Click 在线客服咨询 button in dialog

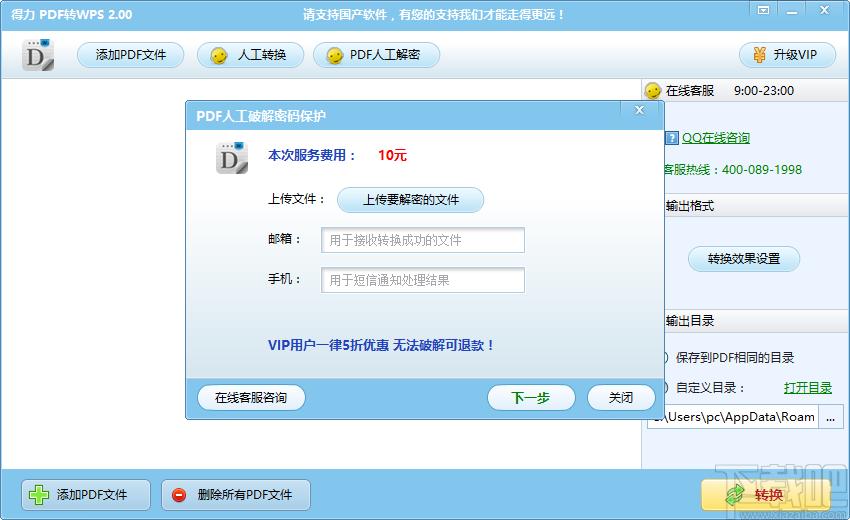point(251,397)
